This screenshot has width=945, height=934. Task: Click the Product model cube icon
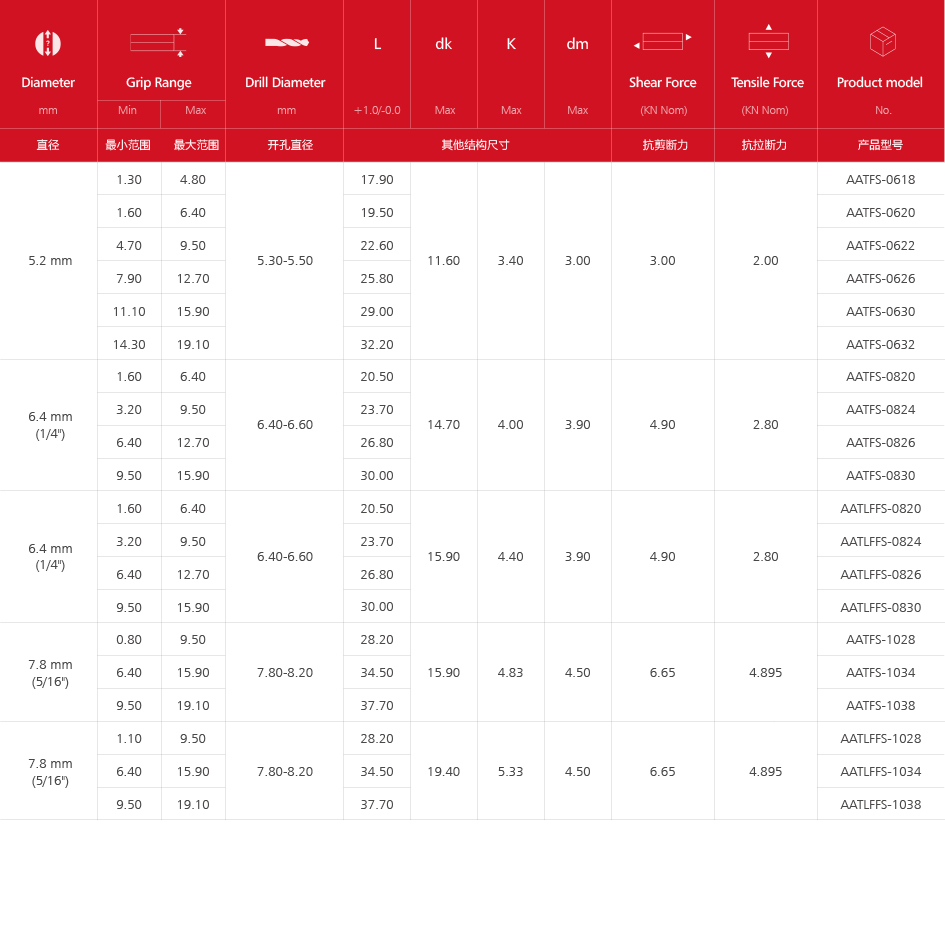click(882, 42)
